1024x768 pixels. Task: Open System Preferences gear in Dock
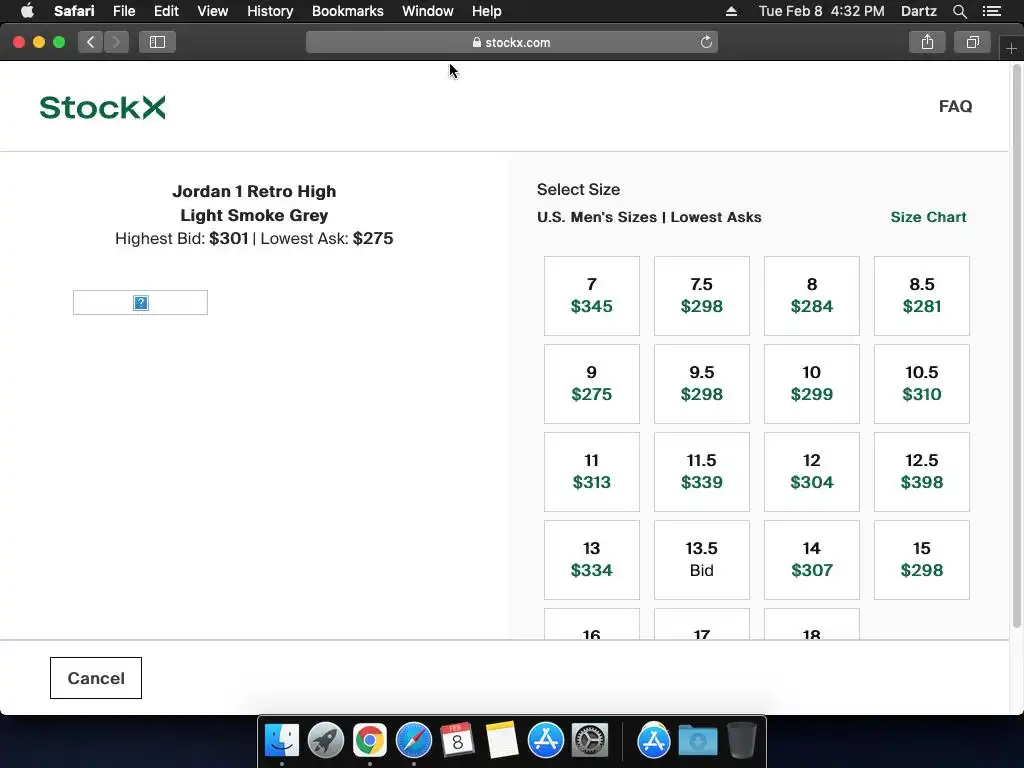[590, 741]
